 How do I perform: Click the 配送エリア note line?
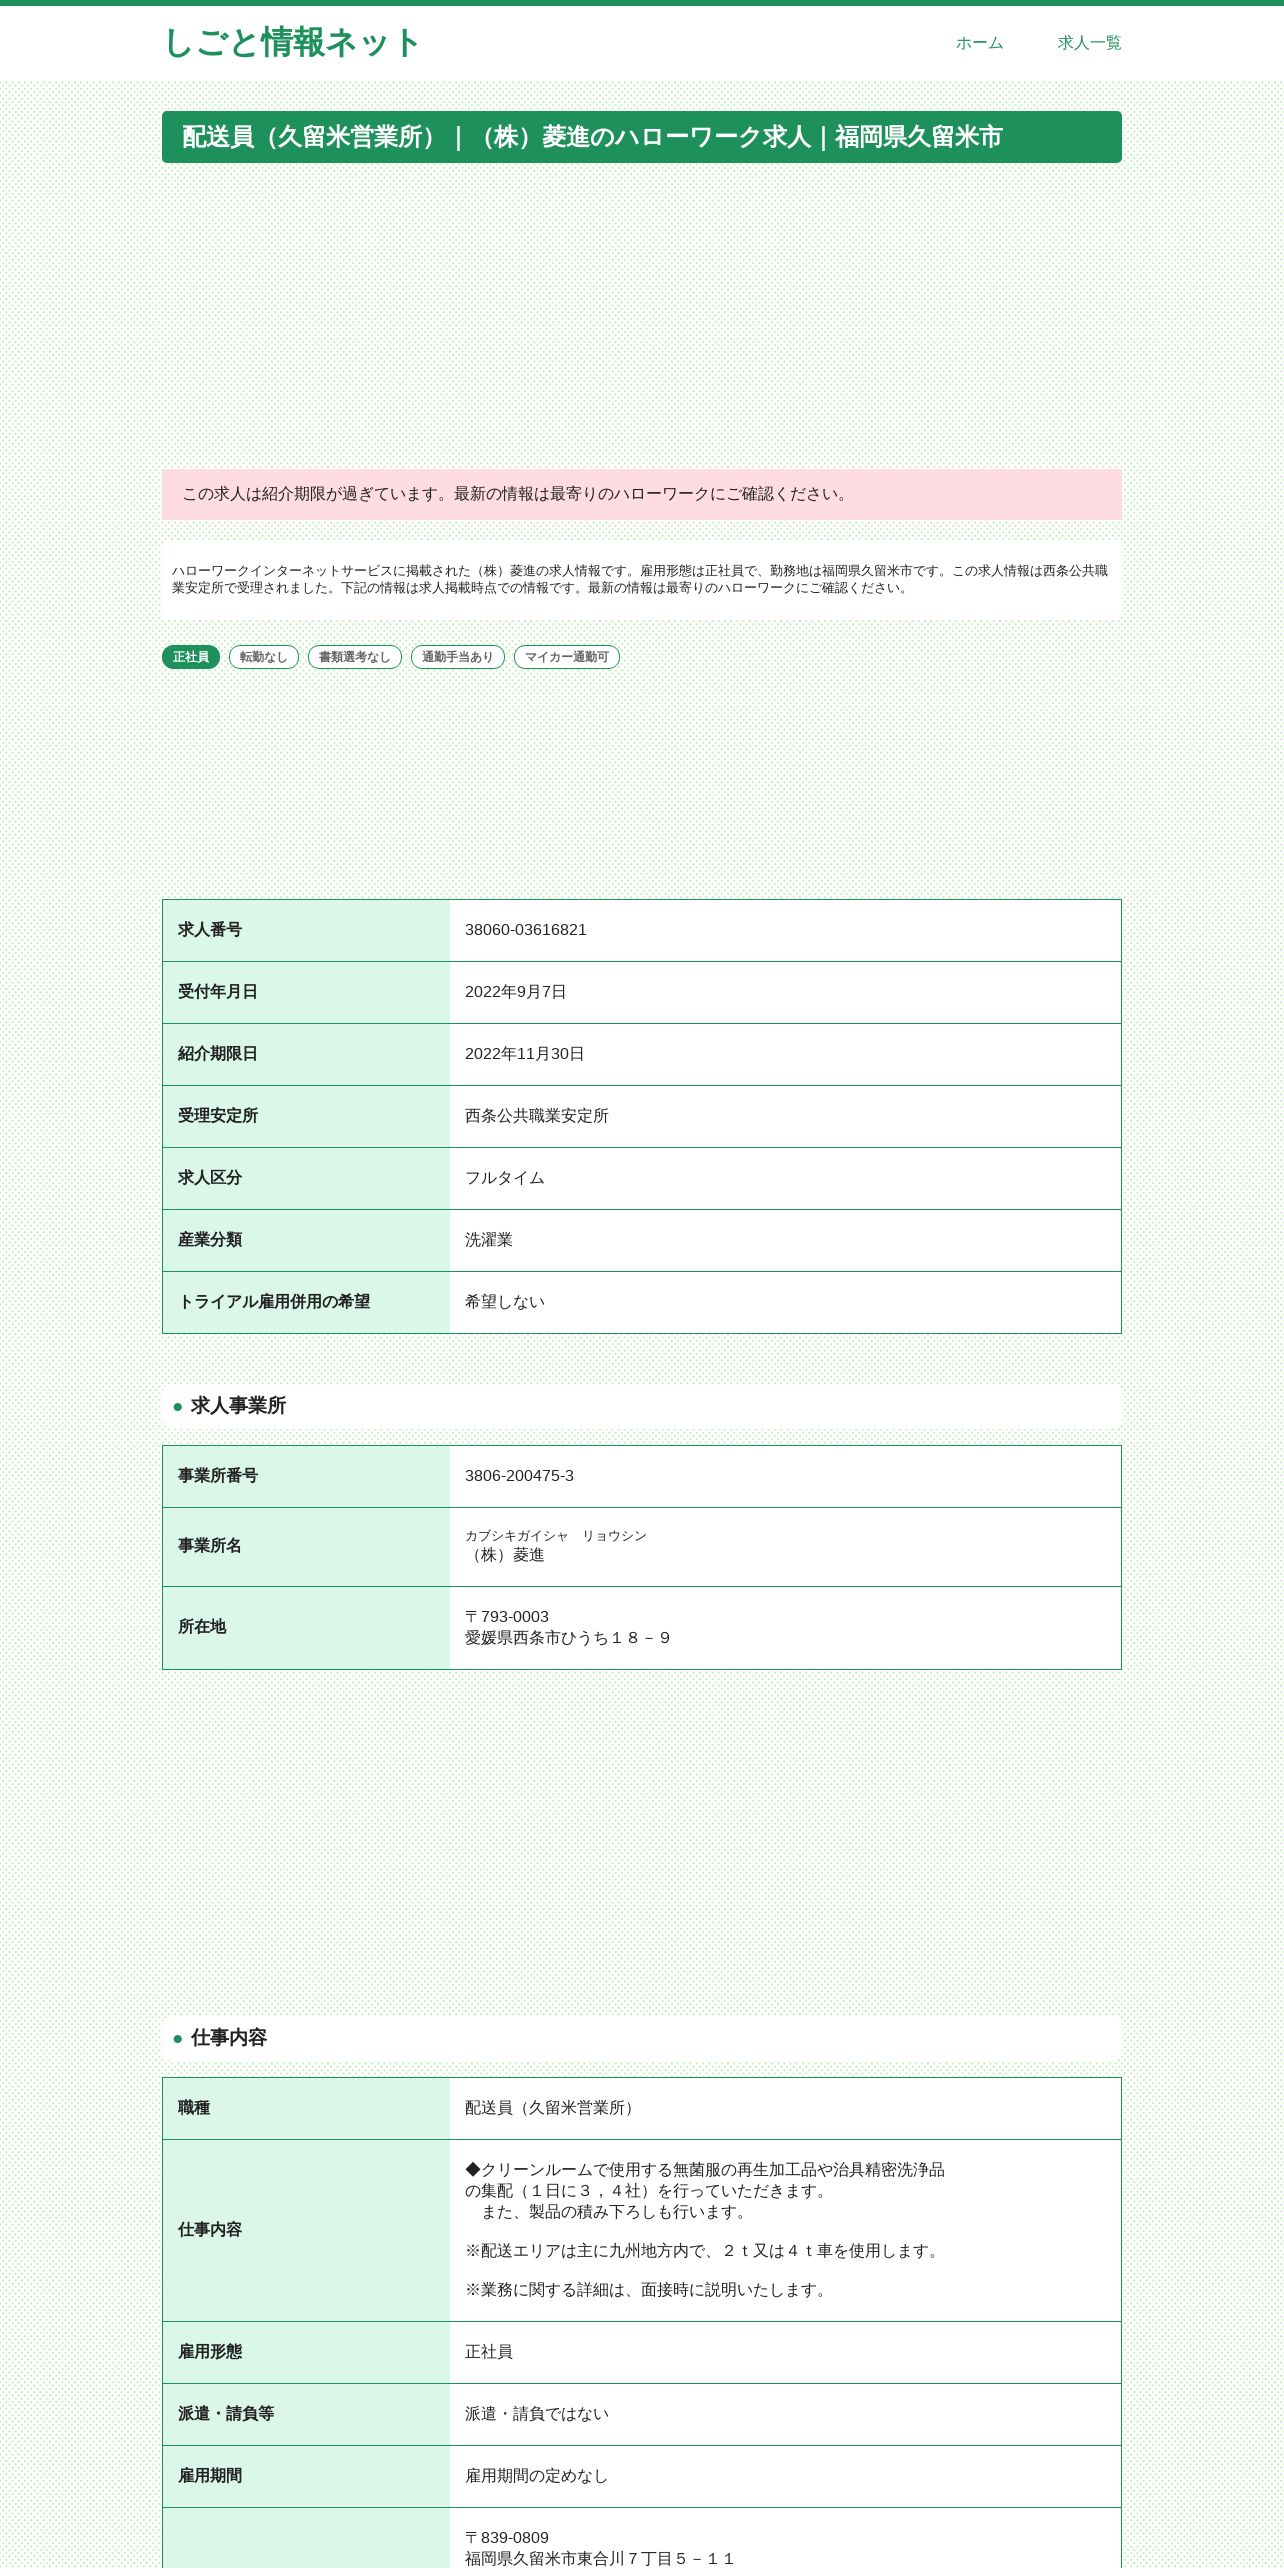click(705, 2251)
